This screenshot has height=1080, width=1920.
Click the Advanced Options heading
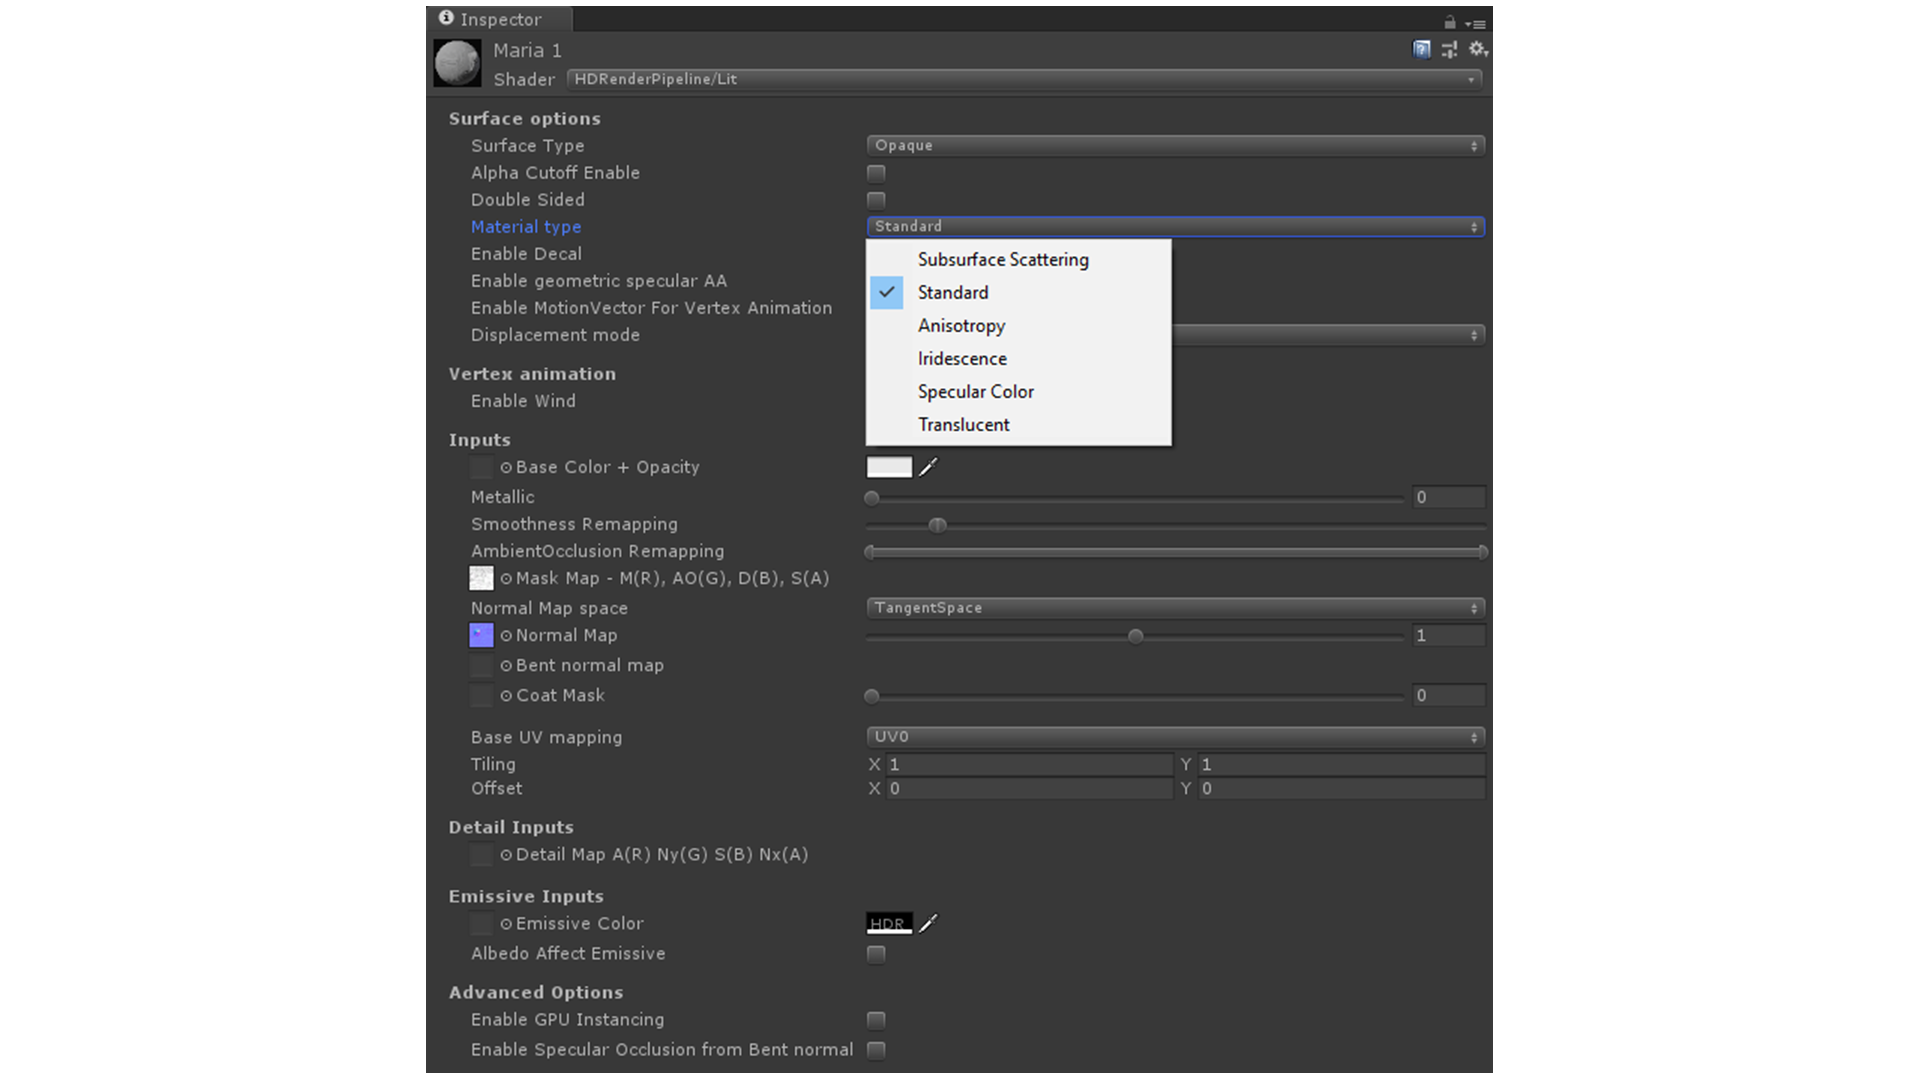click(535, 992)
